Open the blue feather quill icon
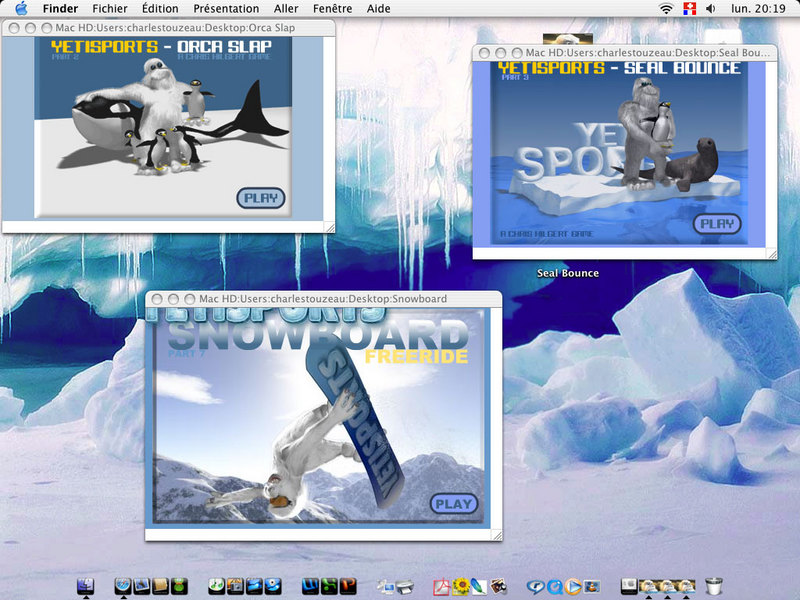This screenshot has height=600, width=800. [x=480, y=587]
